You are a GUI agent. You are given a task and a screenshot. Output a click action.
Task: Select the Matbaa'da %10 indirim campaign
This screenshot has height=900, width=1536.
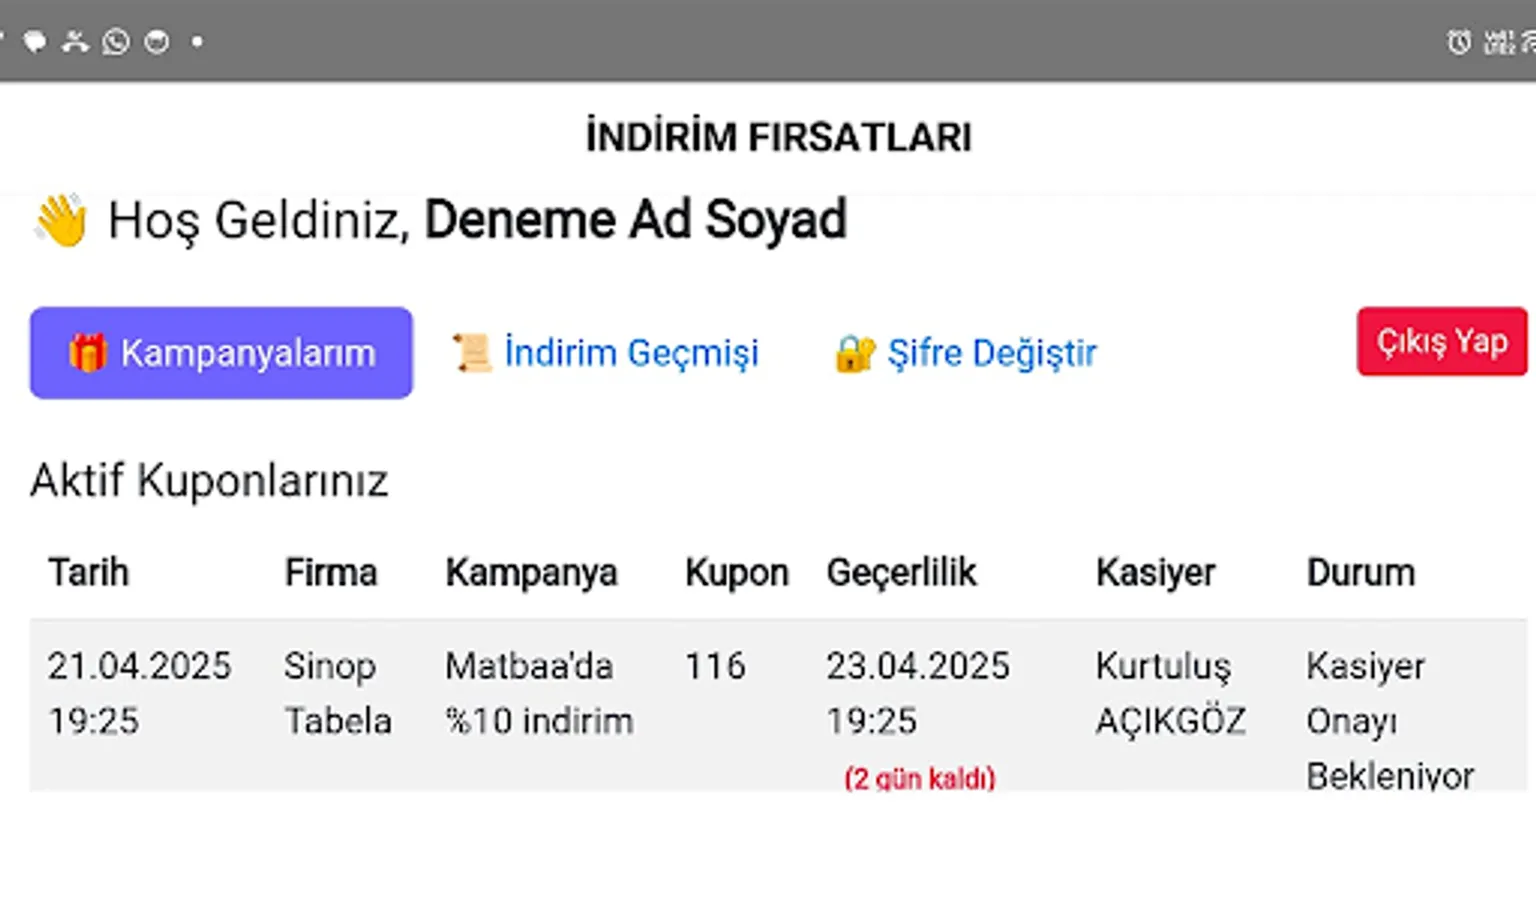tap(540, 693)
